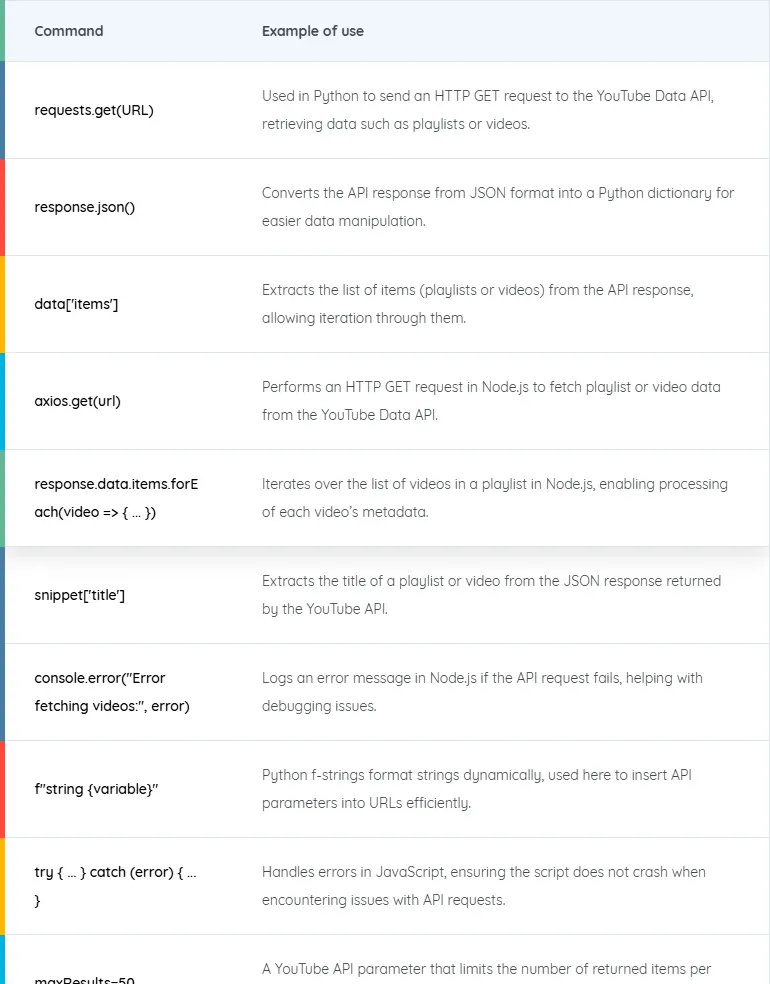Screen dimensions: 770x984
Task: Click the snippet['title'] command text
Action: 80,595
